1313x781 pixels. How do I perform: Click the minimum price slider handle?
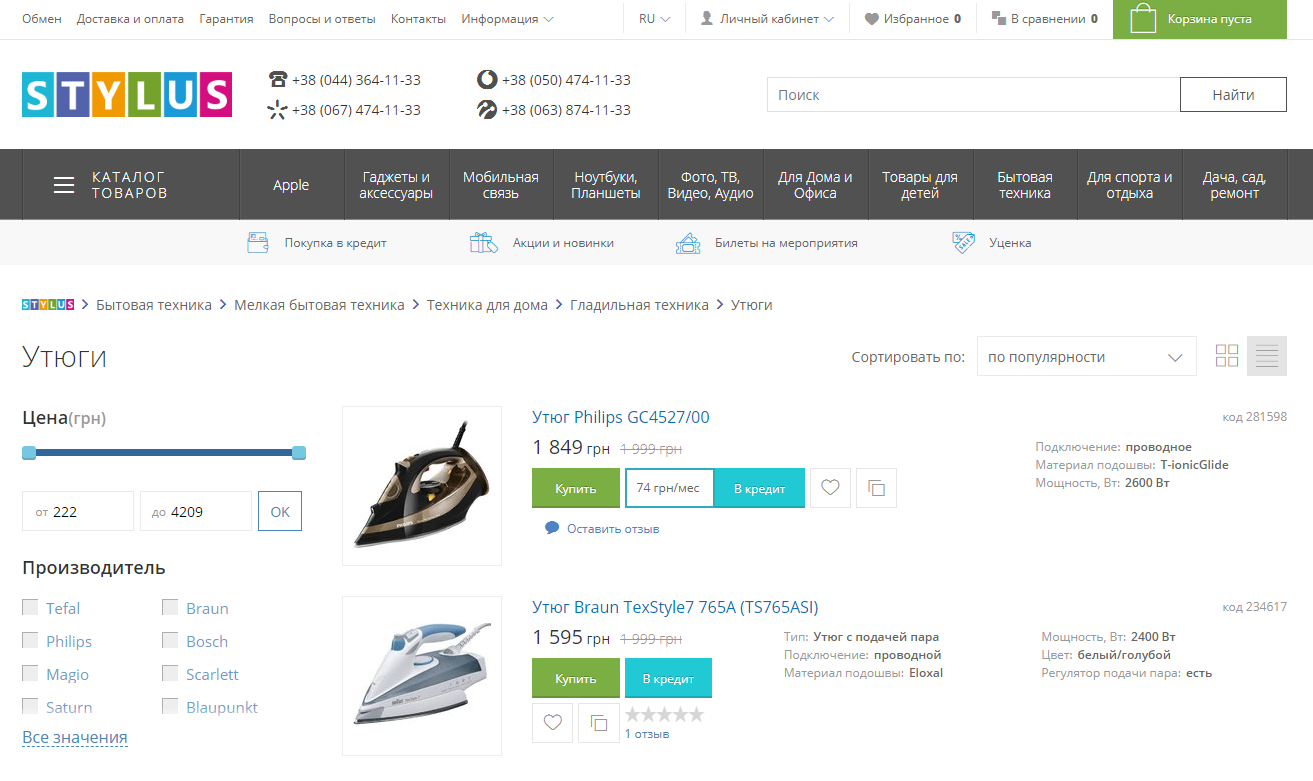[x=29, y=453]
